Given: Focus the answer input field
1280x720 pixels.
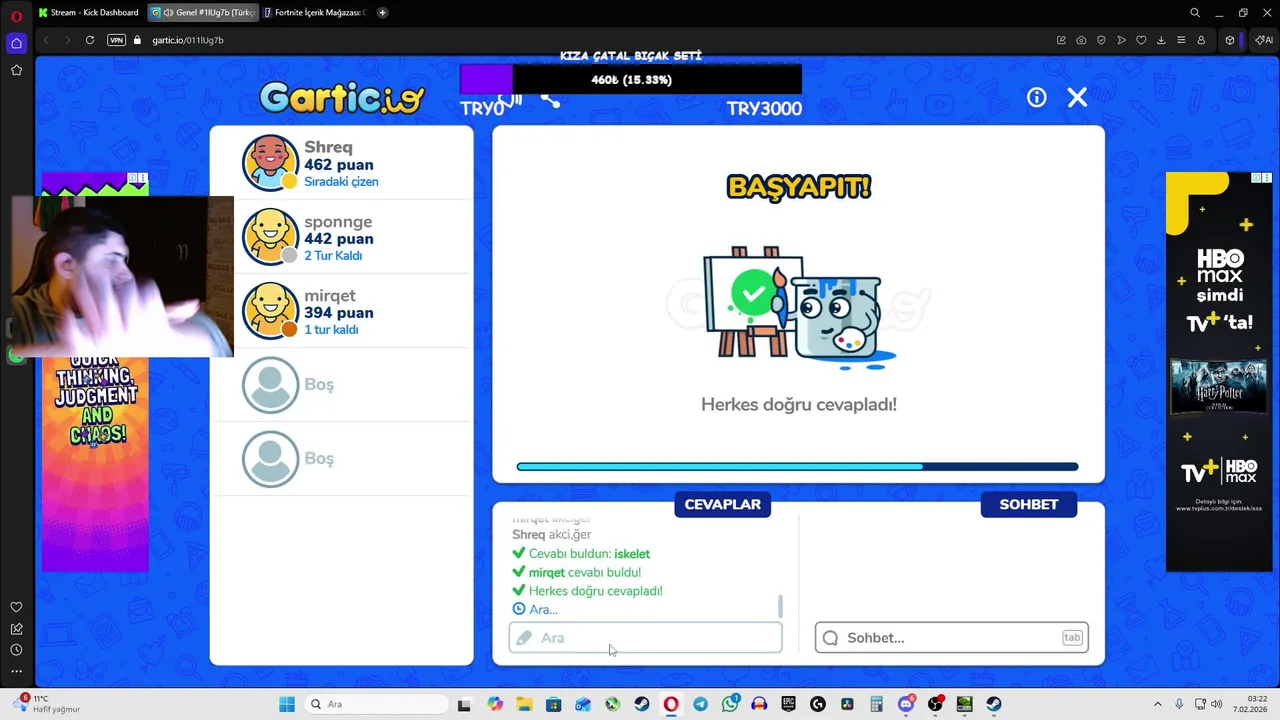Looking at the screenshot, I should click(x=645, y=638).
